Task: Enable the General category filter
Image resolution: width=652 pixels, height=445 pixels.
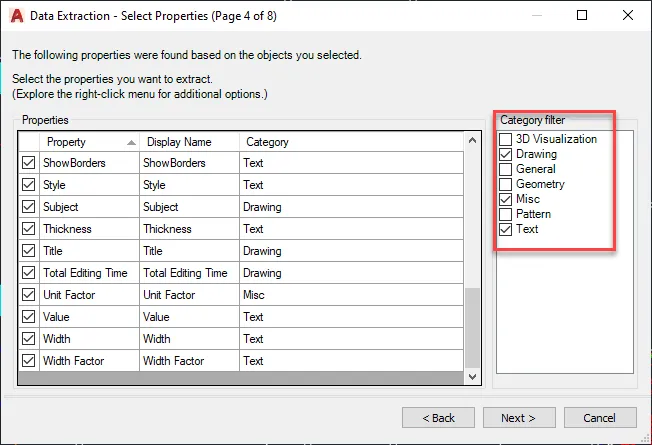Action: click(x=505, y=169)
